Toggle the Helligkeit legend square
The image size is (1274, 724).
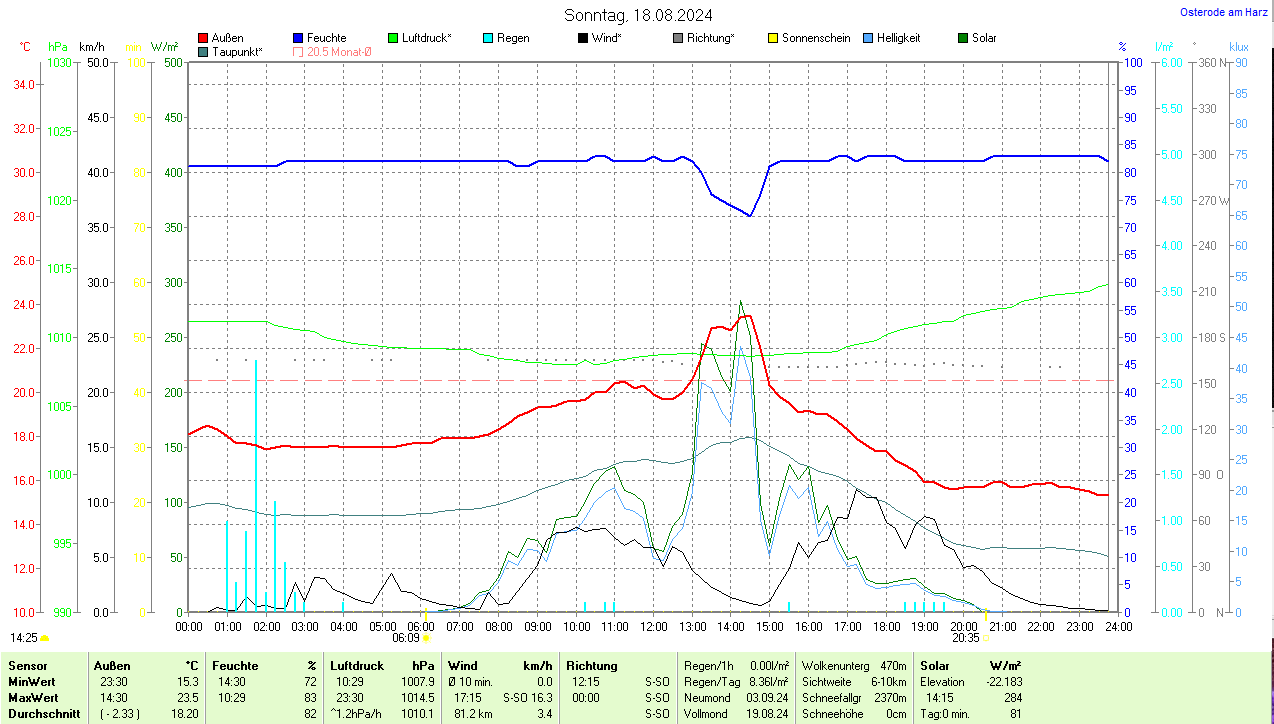[x=868, y=38]
